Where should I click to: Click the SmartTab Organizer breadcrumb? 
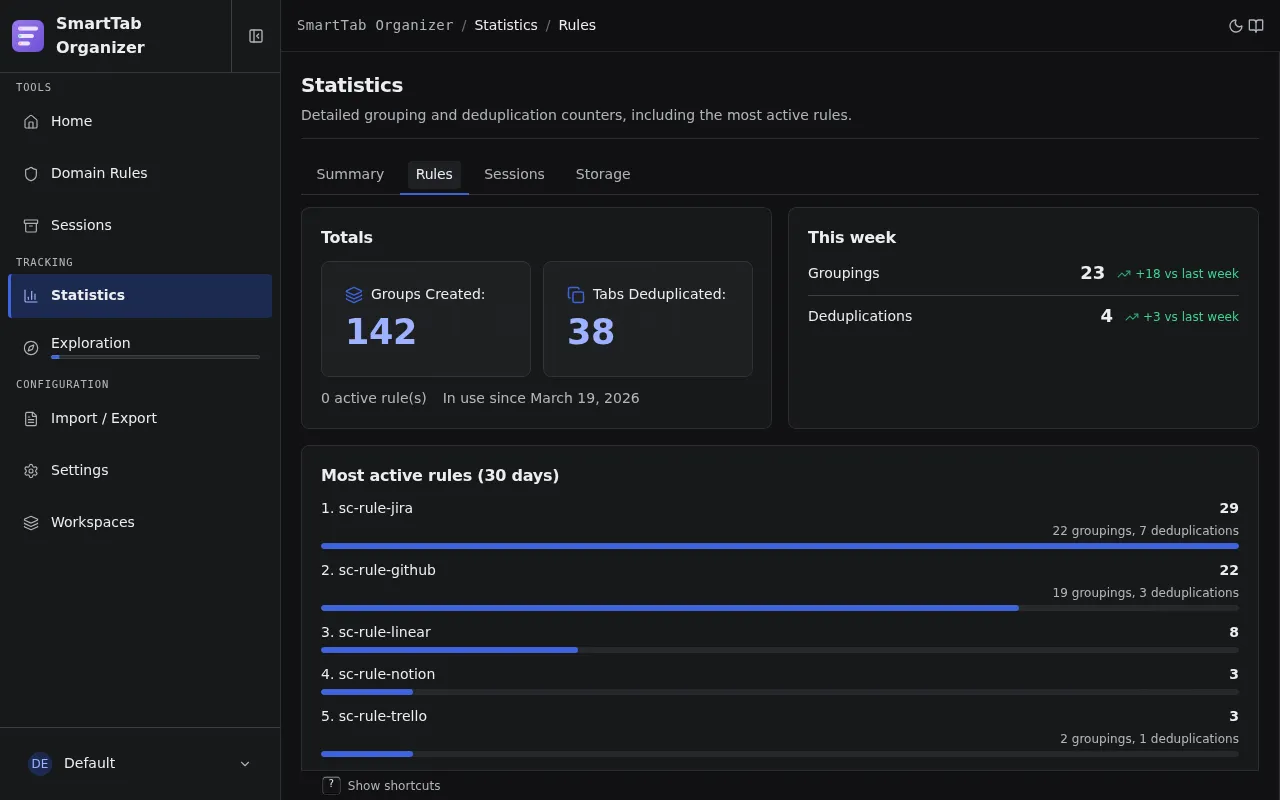(375, 25)
